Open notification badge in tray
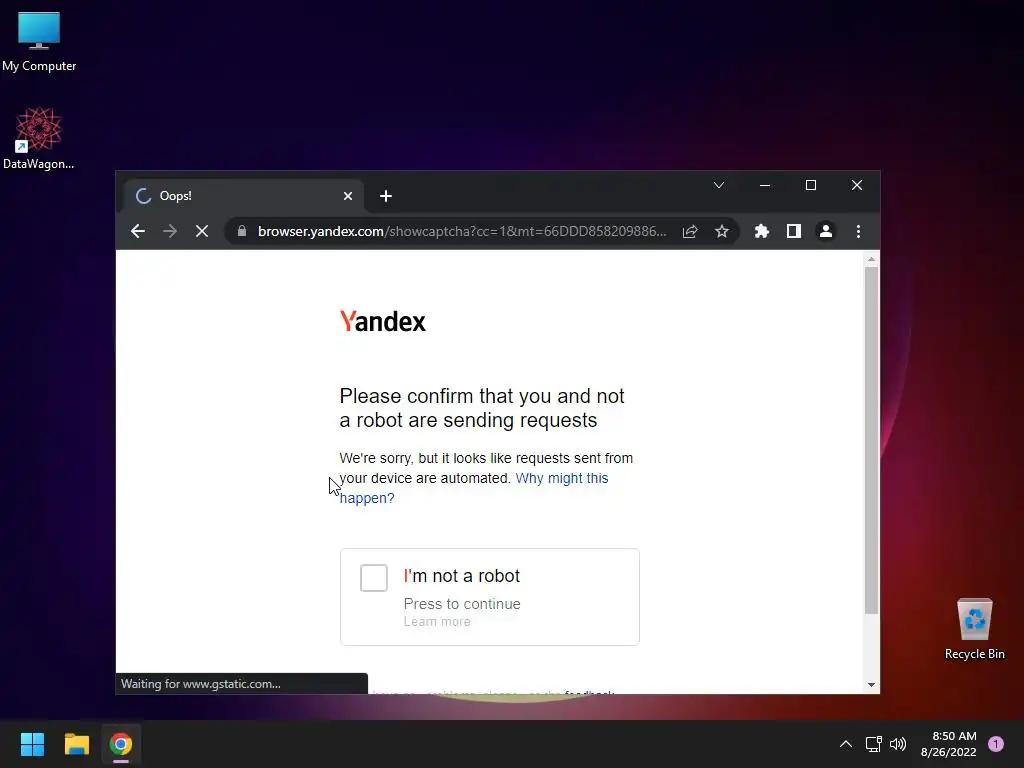Viewport: 1024px width, 768px height. [x=996, y=744]
